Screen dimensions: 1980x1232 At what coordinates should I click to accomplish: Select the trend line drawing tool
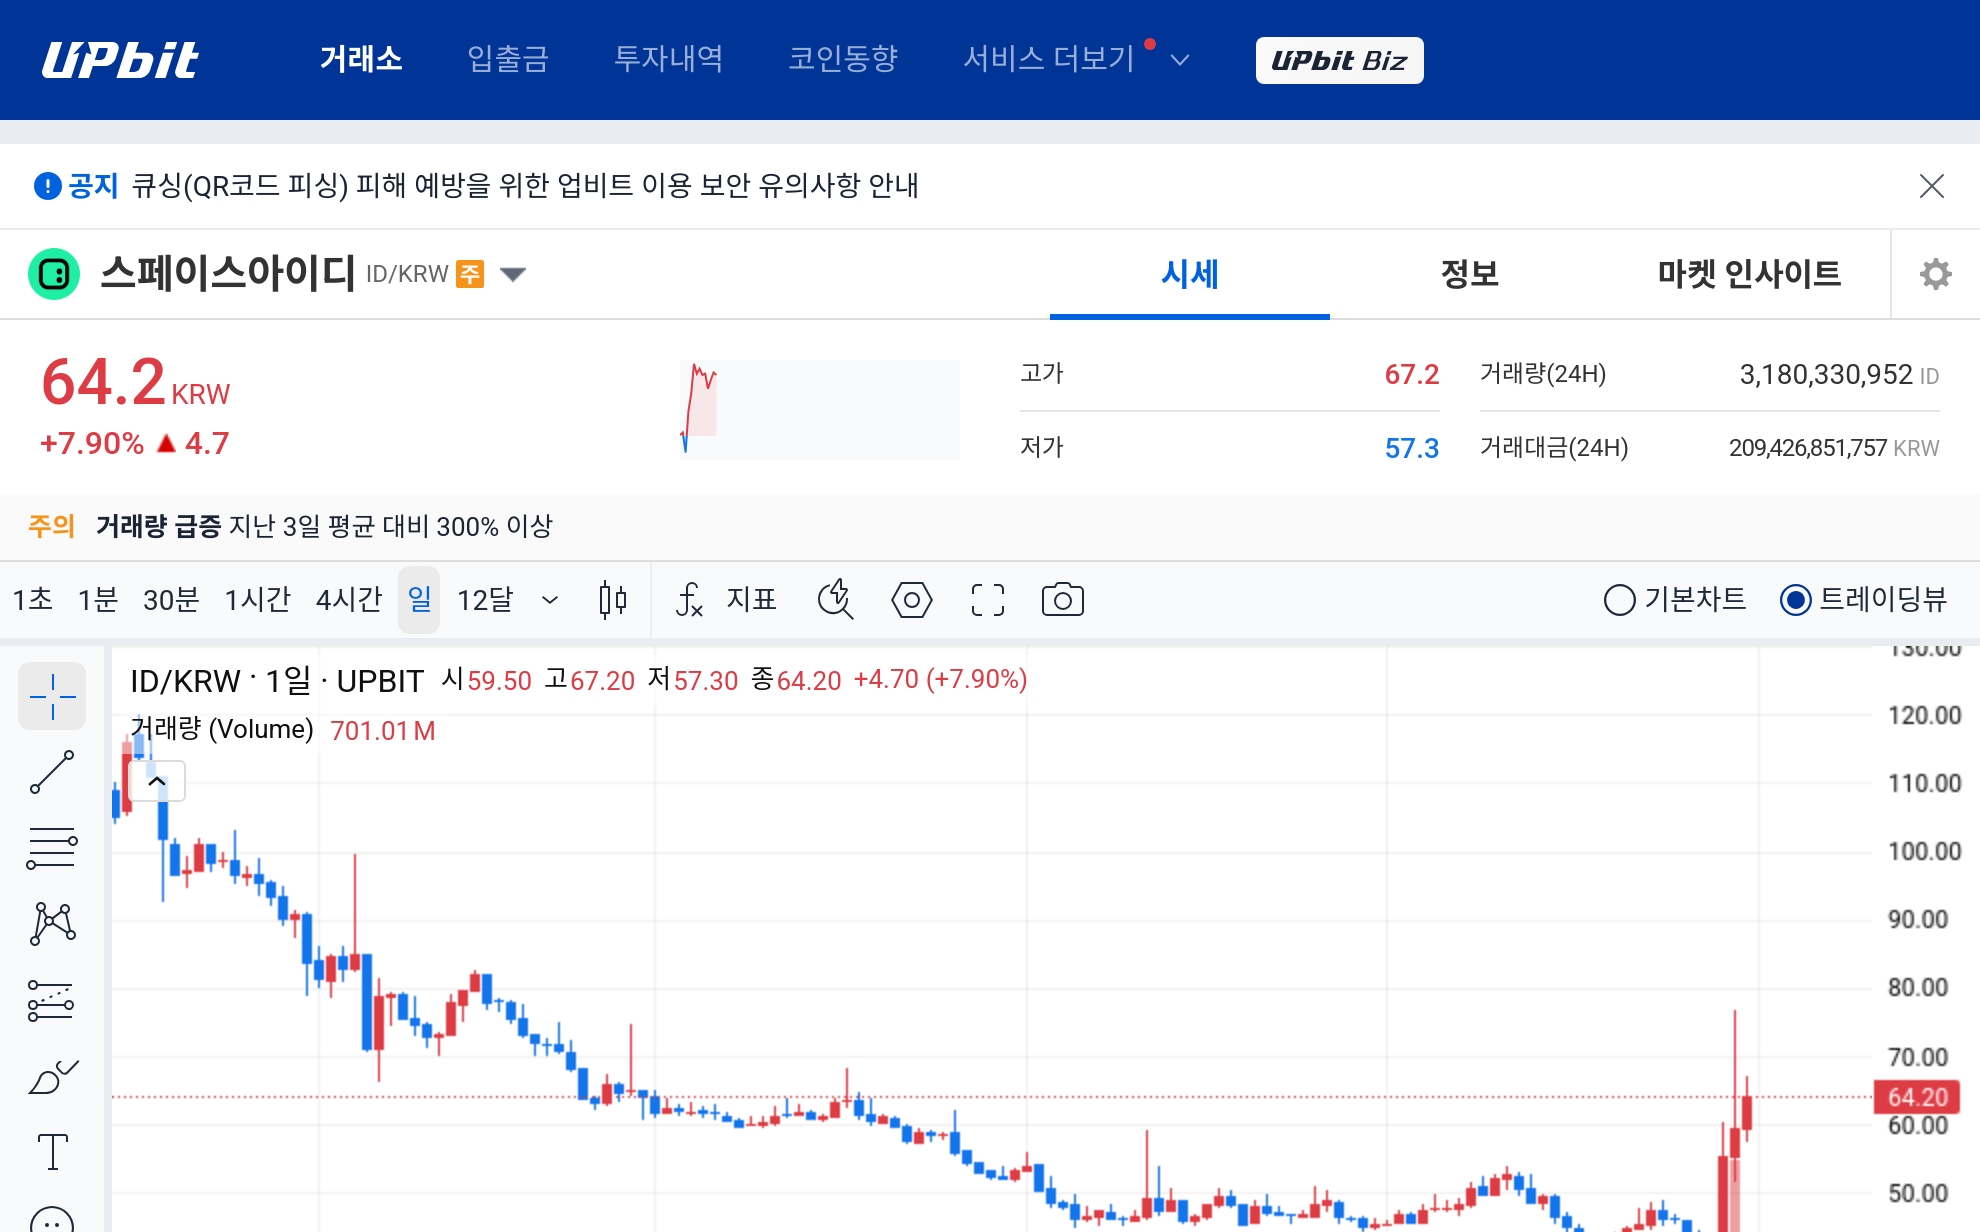click(x=52, y=772)
